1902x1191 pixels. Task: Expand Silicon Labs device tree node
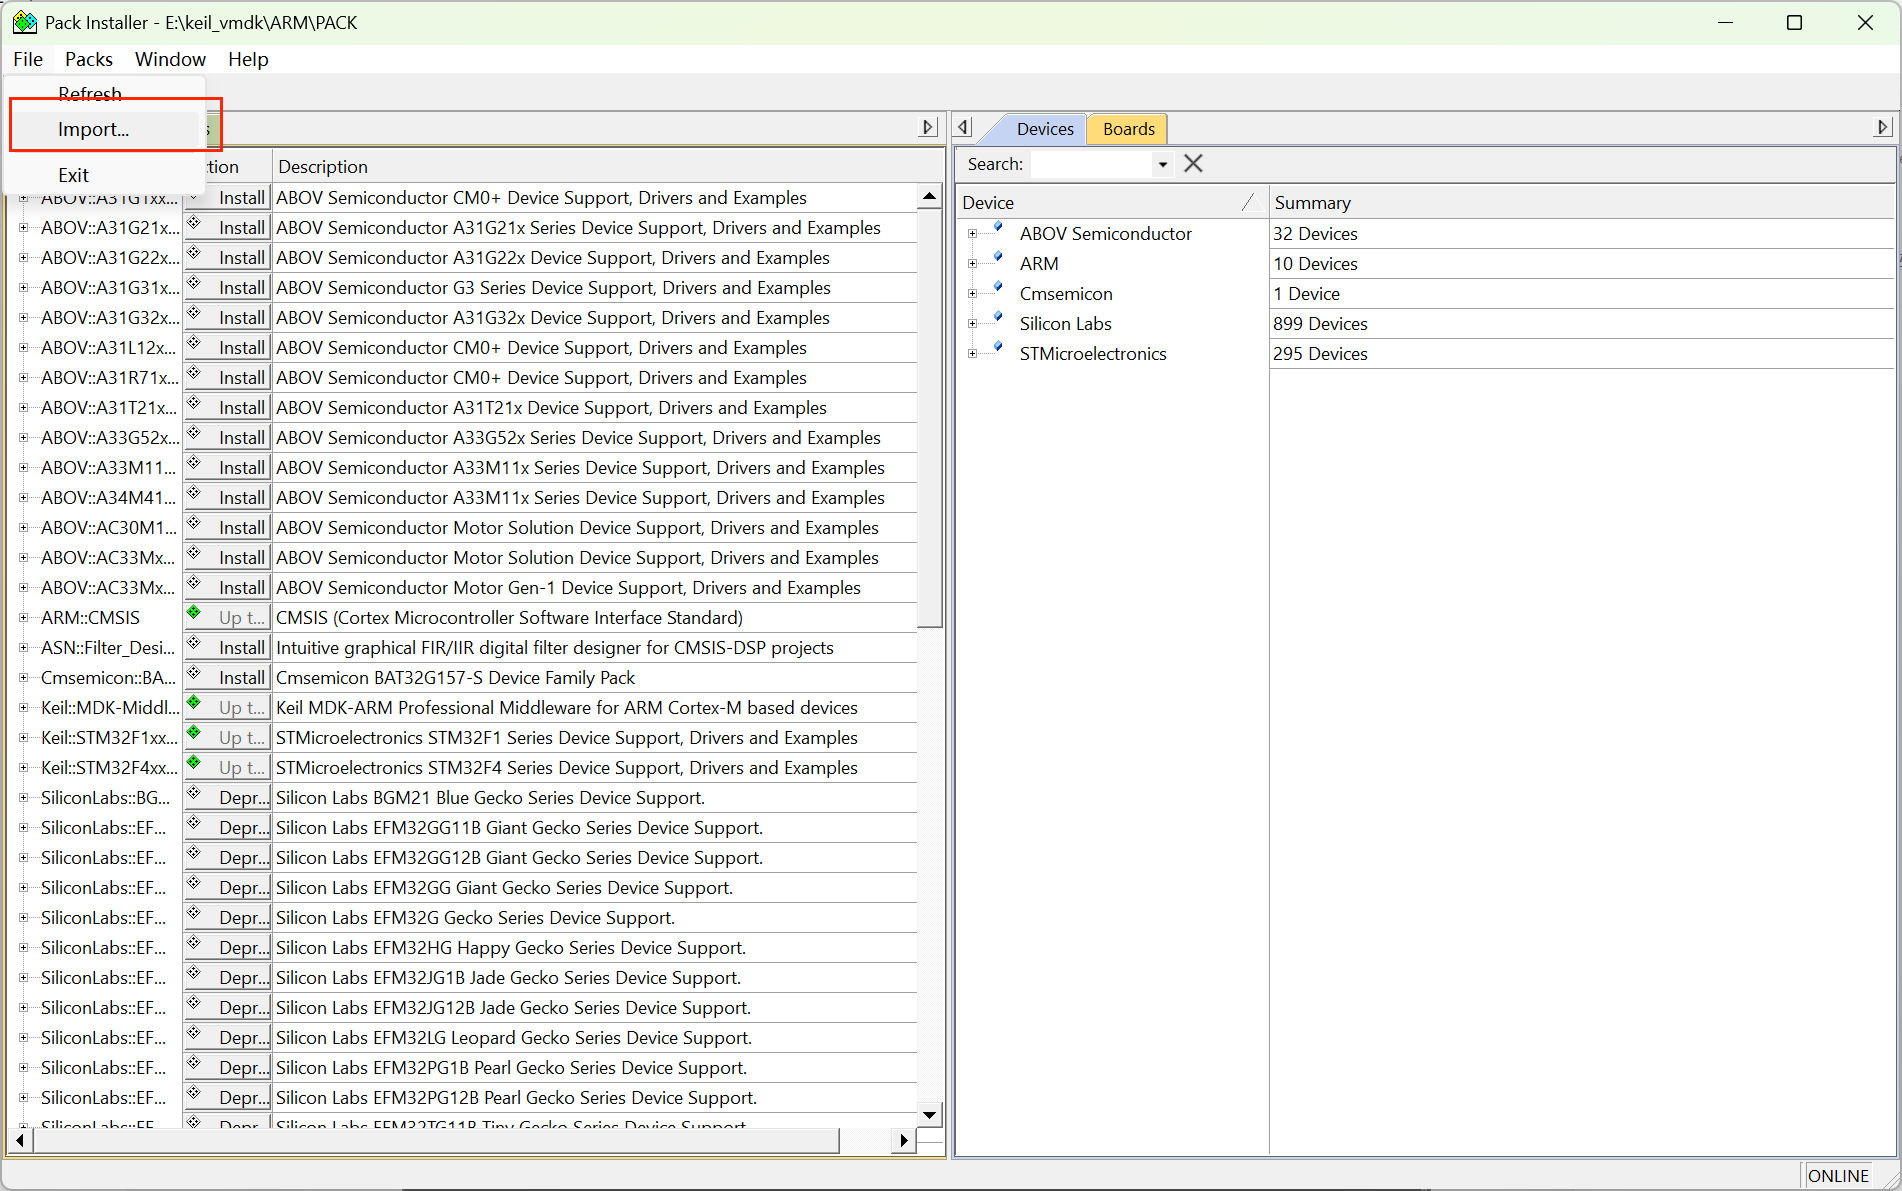point(972,324)
